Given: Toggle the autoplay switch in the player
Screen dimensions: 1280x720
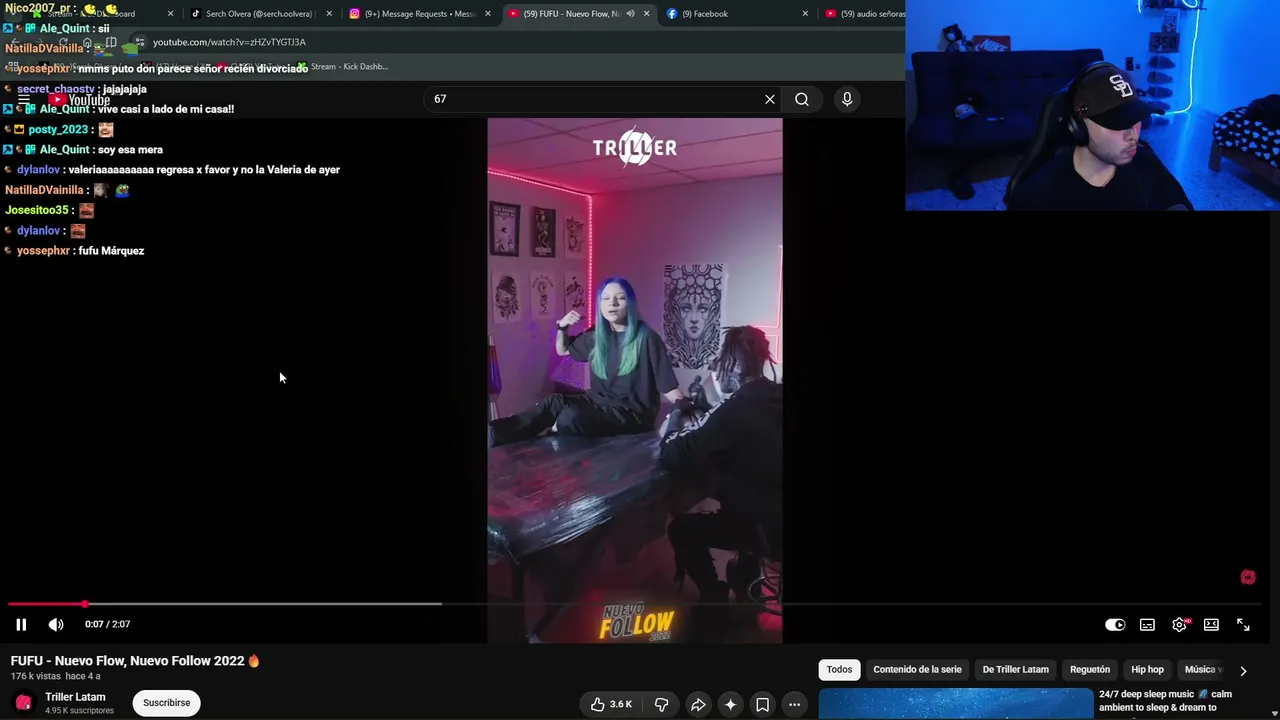Looking at the screenshot, I should click(x=1115, y=624).
